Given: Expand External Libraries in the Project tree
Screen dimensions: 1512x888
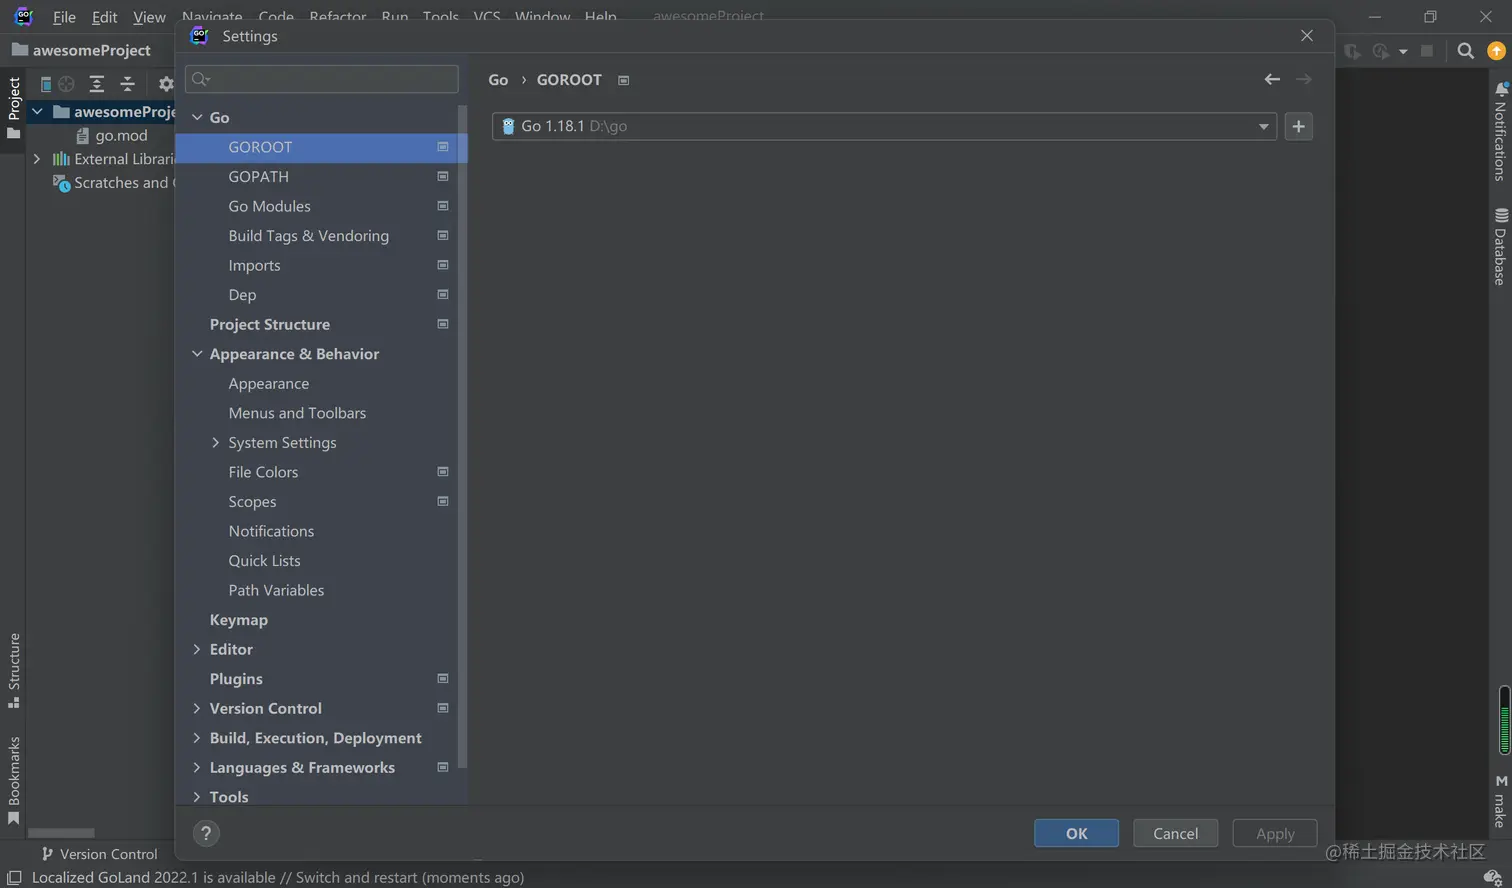Looking at the screenshot, I should [37, 159].
